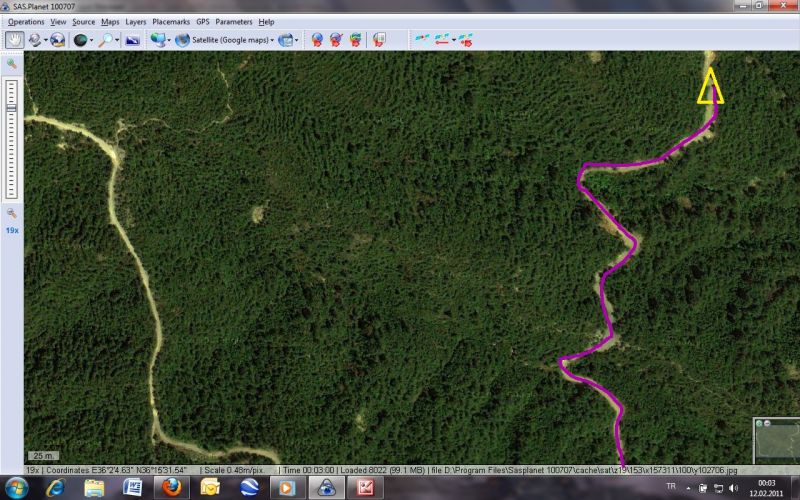Click the zoom out magnifier icon
The width and height of the screenshot is (800, 500).
click(12, 213)
